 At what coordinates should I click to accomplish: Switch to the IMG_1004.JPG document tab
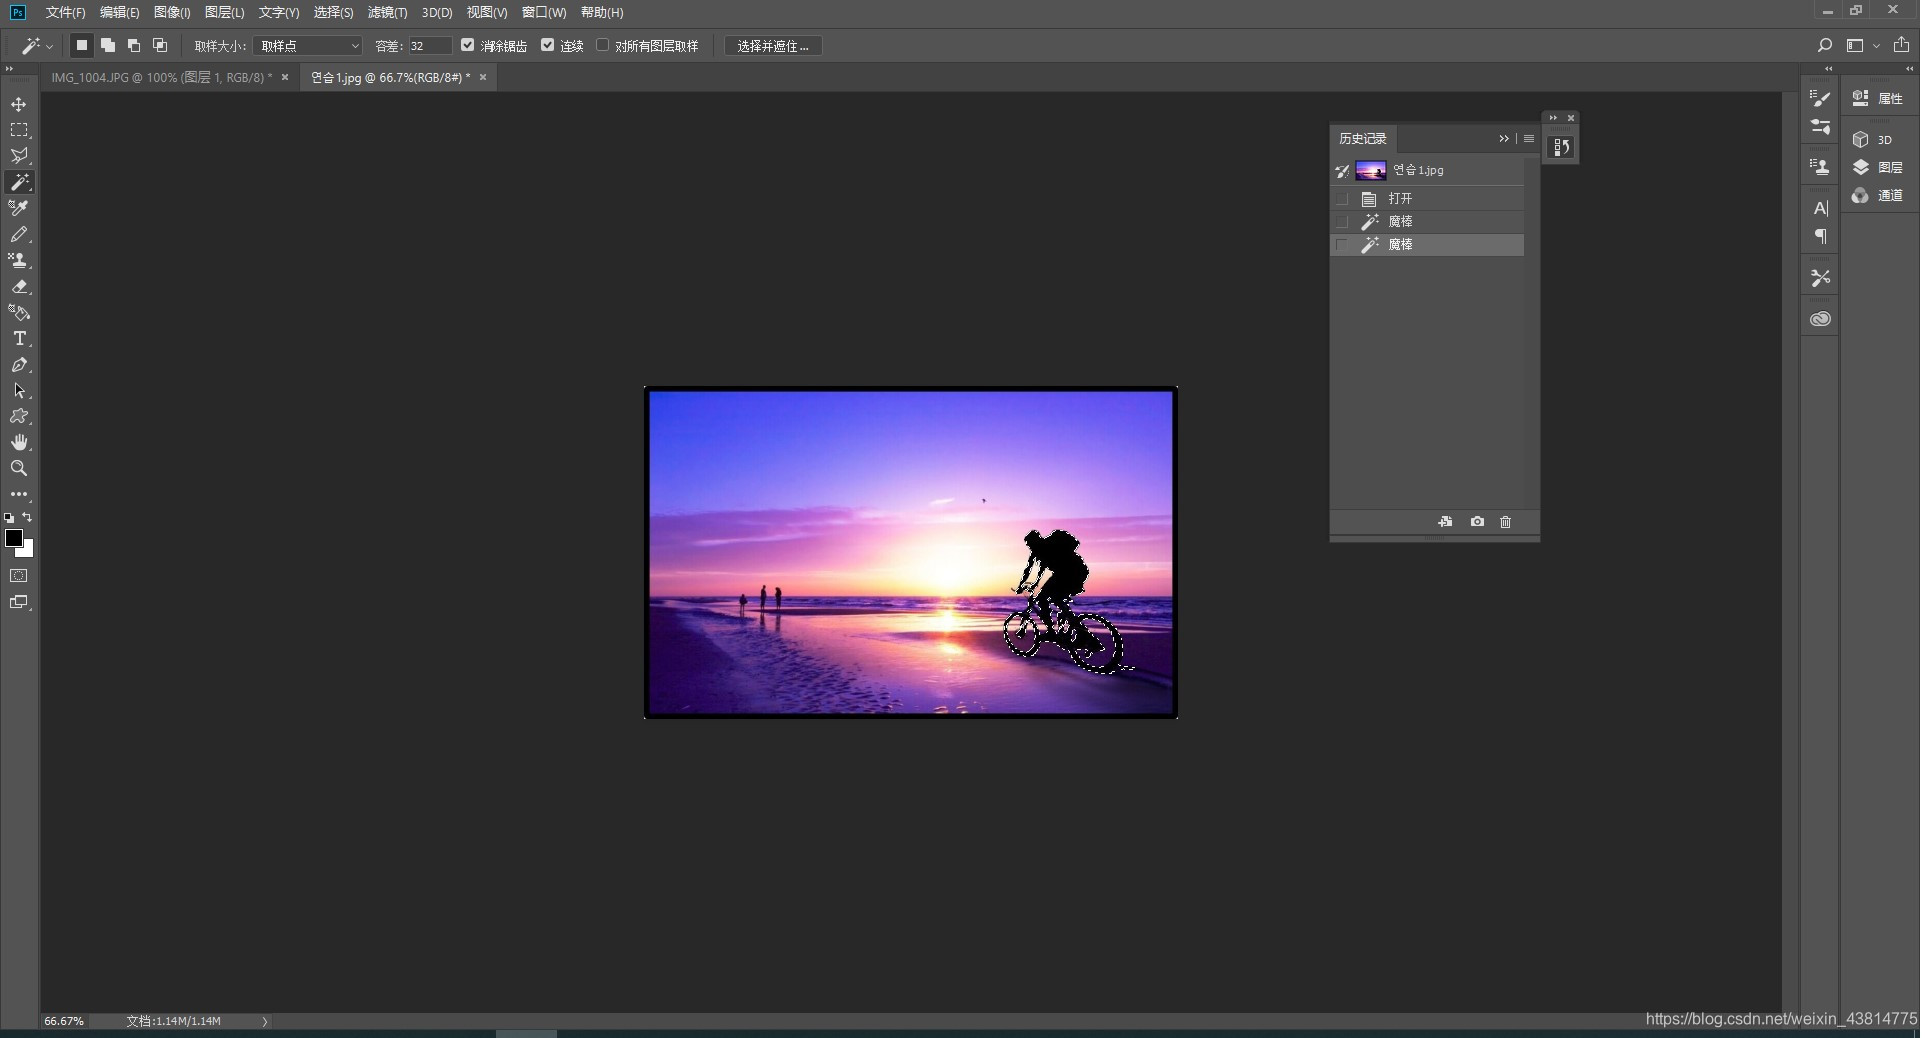[161, 77]
